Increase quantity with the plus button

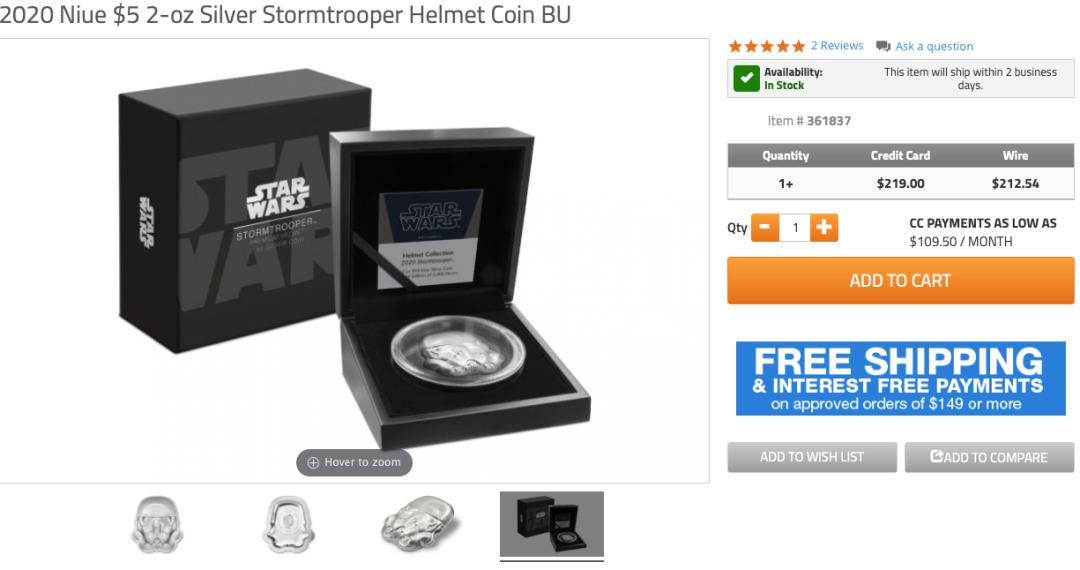(824, 228)
